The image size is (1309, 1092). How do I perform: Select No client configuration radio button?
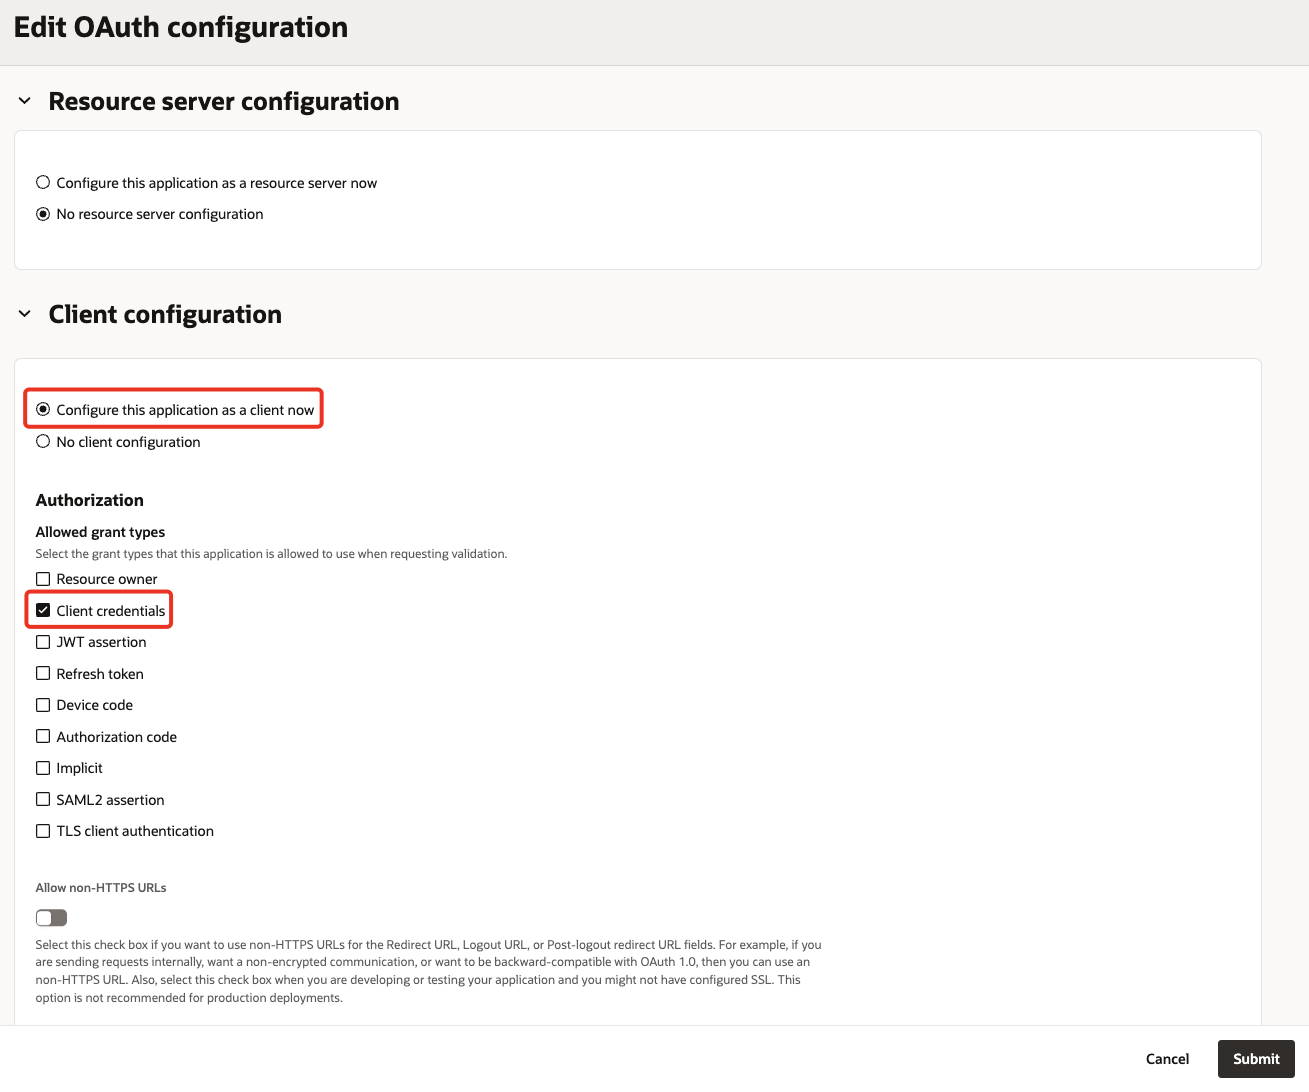pos(43,442)
